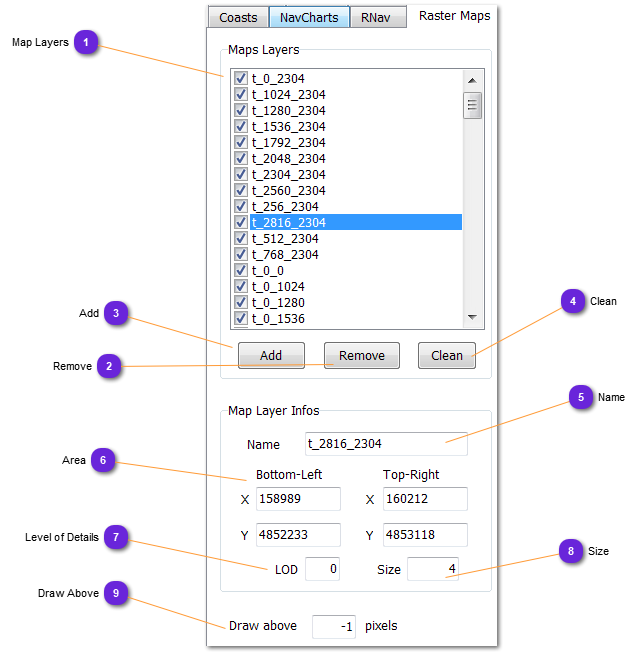
Task: Toggle checkbox for layer t_1536_2304
Action: point(240,126)
